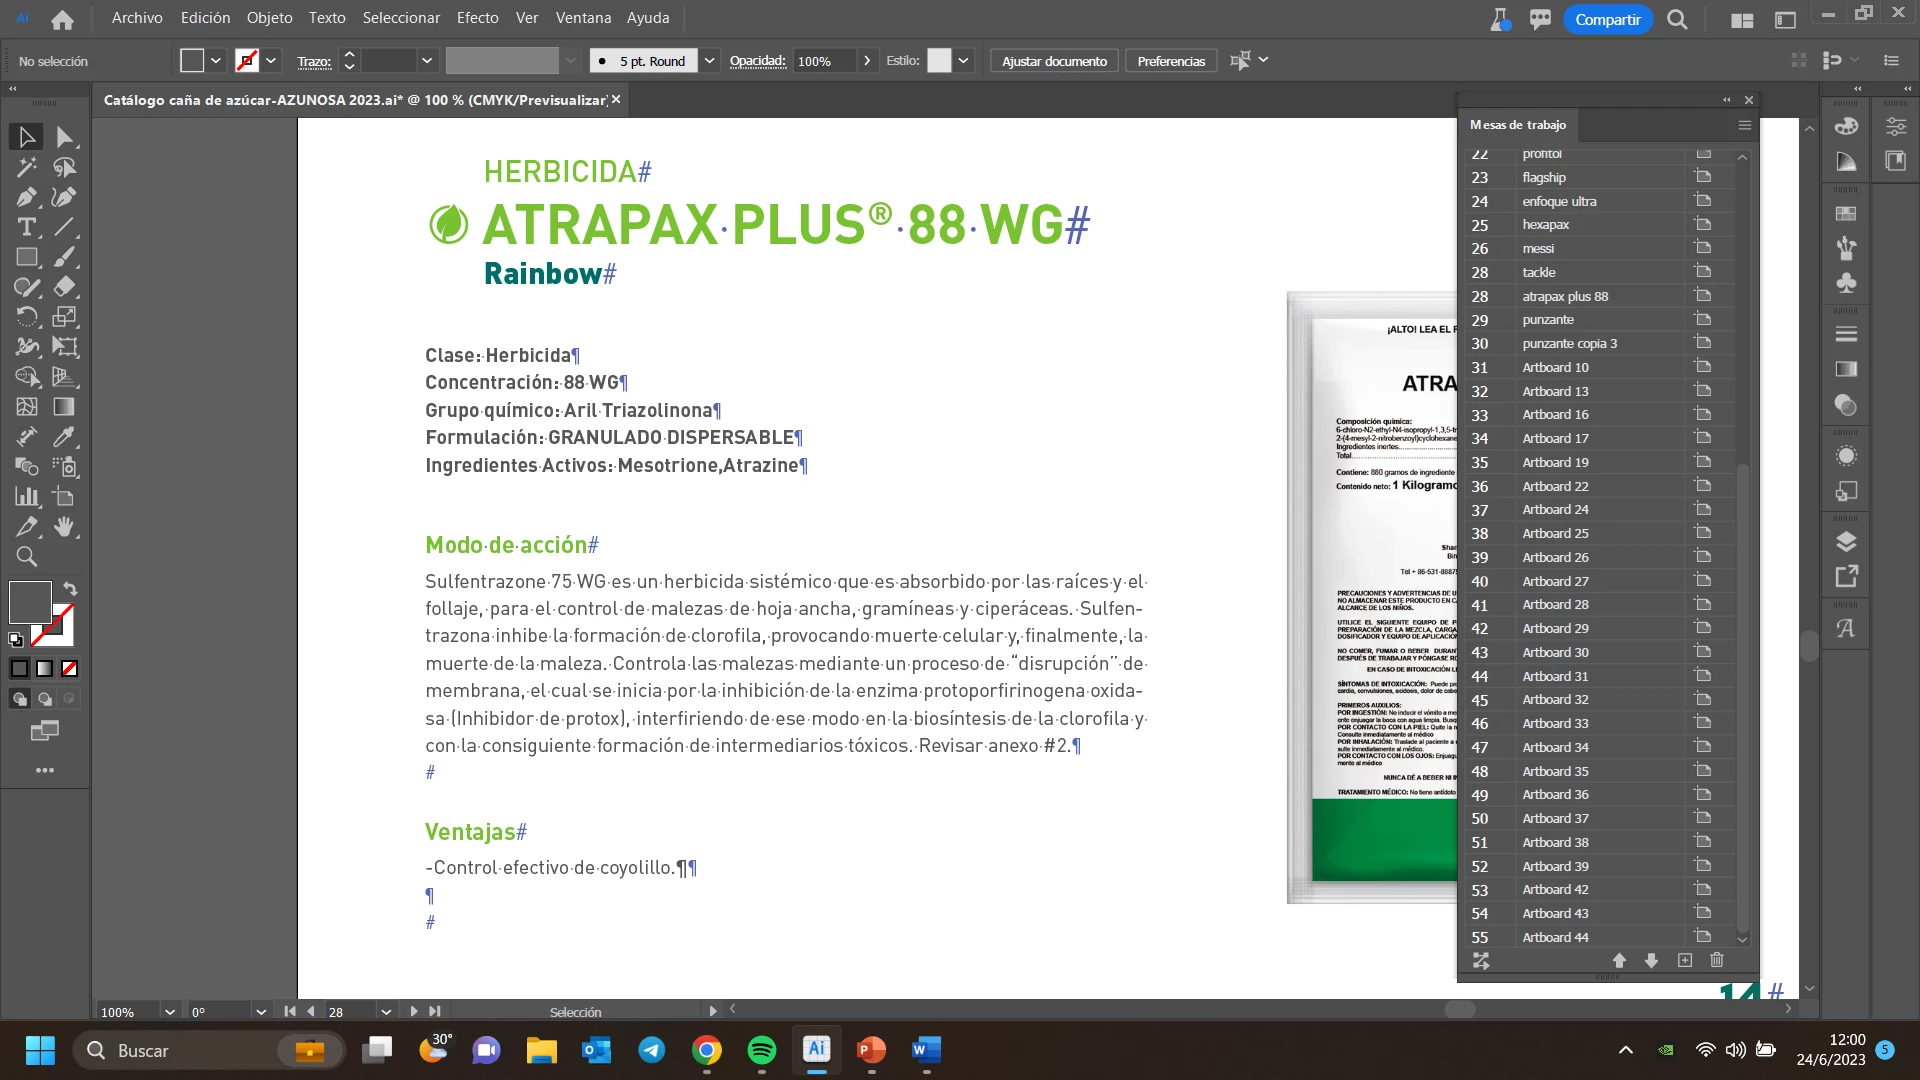This screenshot has width=1920, height=1080.
Task: Open the Efecto menu
Action: click(x=477, y=18)
